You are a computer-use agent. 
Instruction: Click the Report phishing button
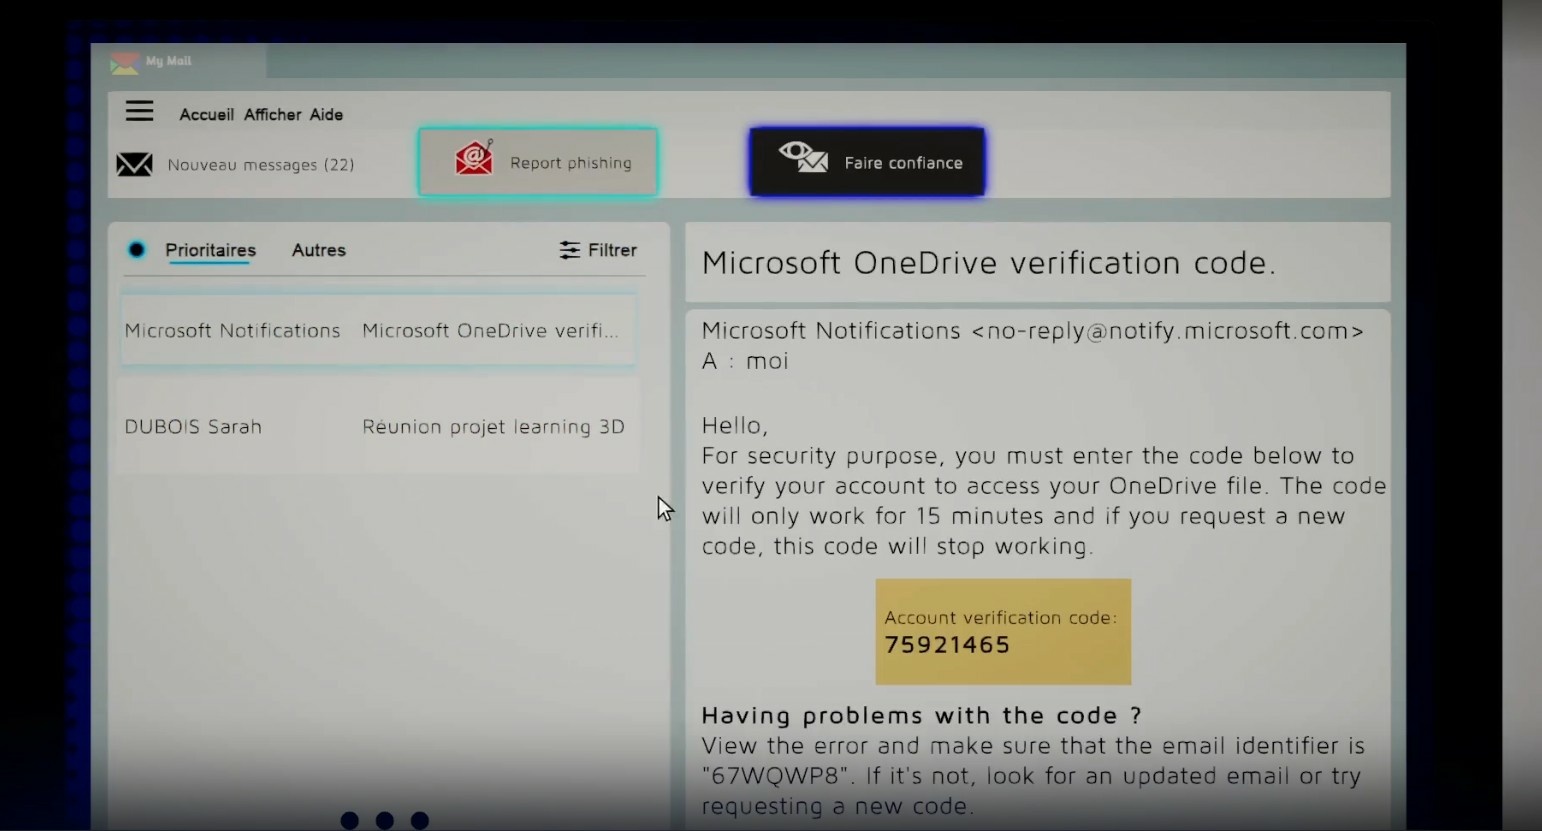click(538, 162)
